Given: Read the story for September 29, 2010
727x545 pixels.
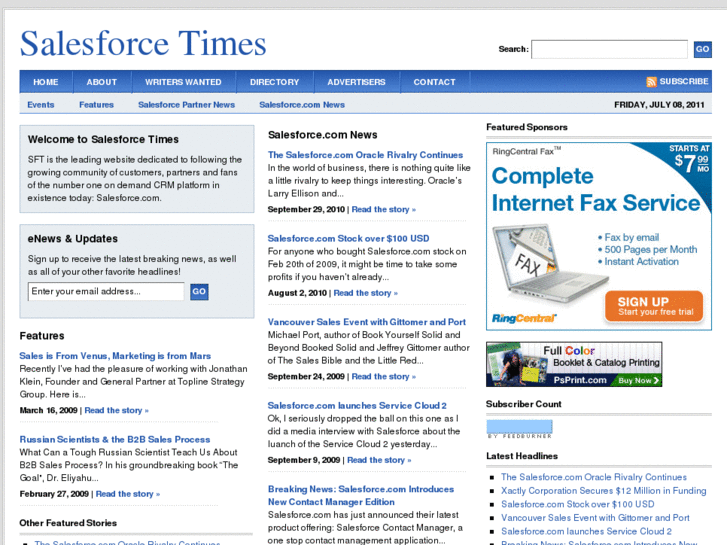Looking at the screenshot, I should click(383, 210).
